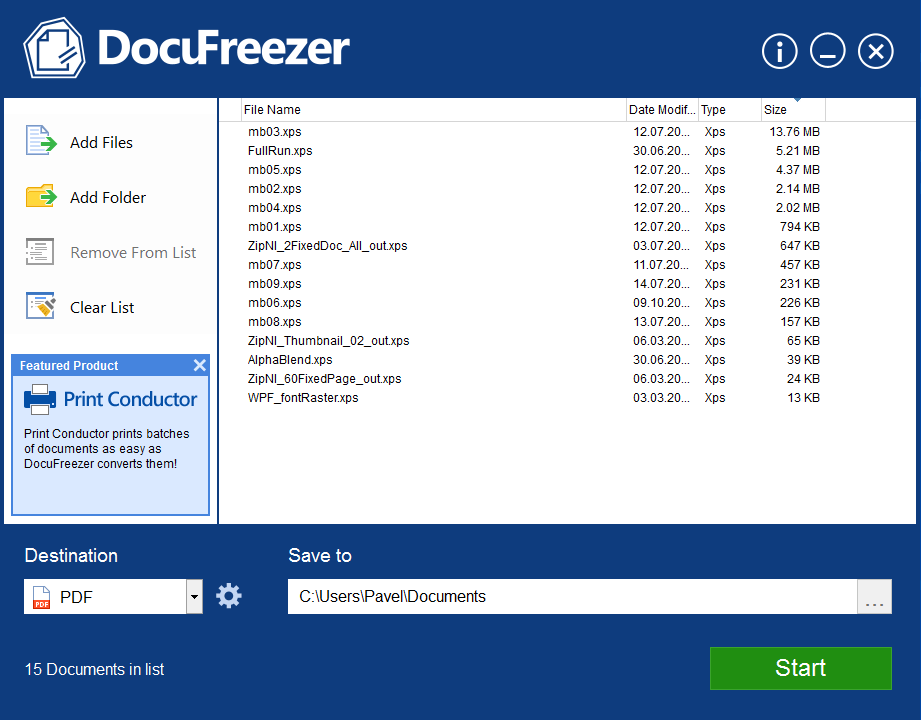Select the PDF destination combo box

113,597
